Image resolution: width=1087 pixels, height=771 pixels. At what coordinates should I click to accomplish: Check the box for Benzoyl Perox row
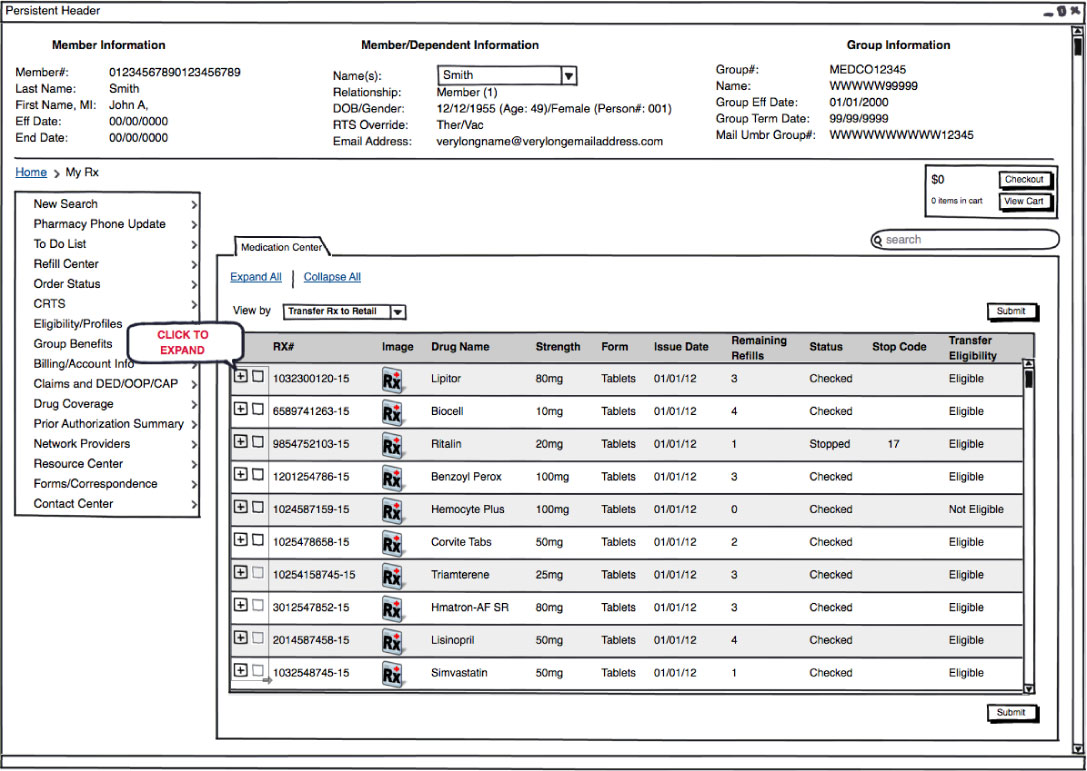point(257,474)
